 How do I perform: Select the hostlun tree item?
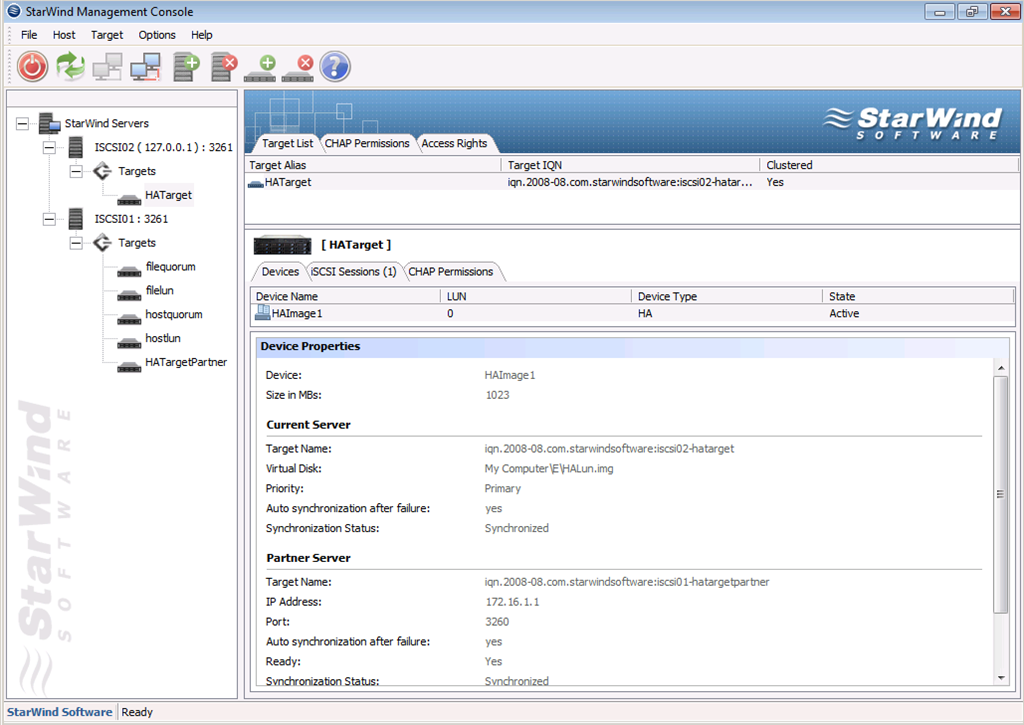coord(163,338)
